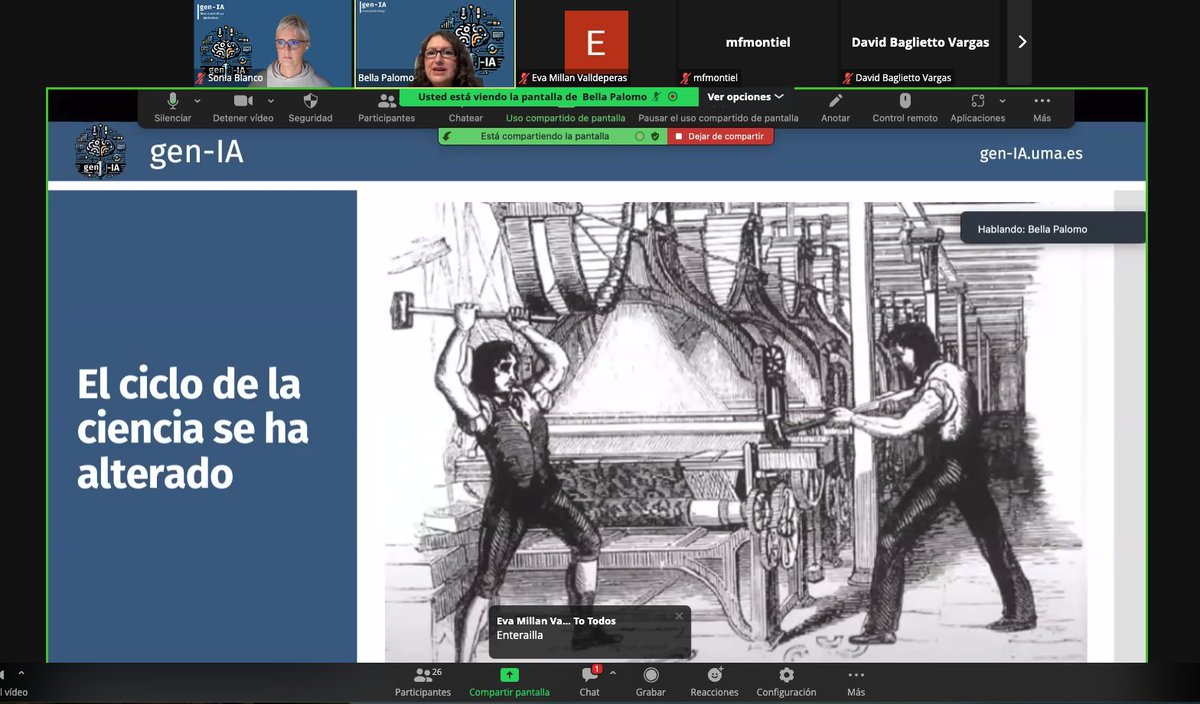Start recording with Grabar
This screenshot has width=1200, height=704.
[x=651, y=683]
